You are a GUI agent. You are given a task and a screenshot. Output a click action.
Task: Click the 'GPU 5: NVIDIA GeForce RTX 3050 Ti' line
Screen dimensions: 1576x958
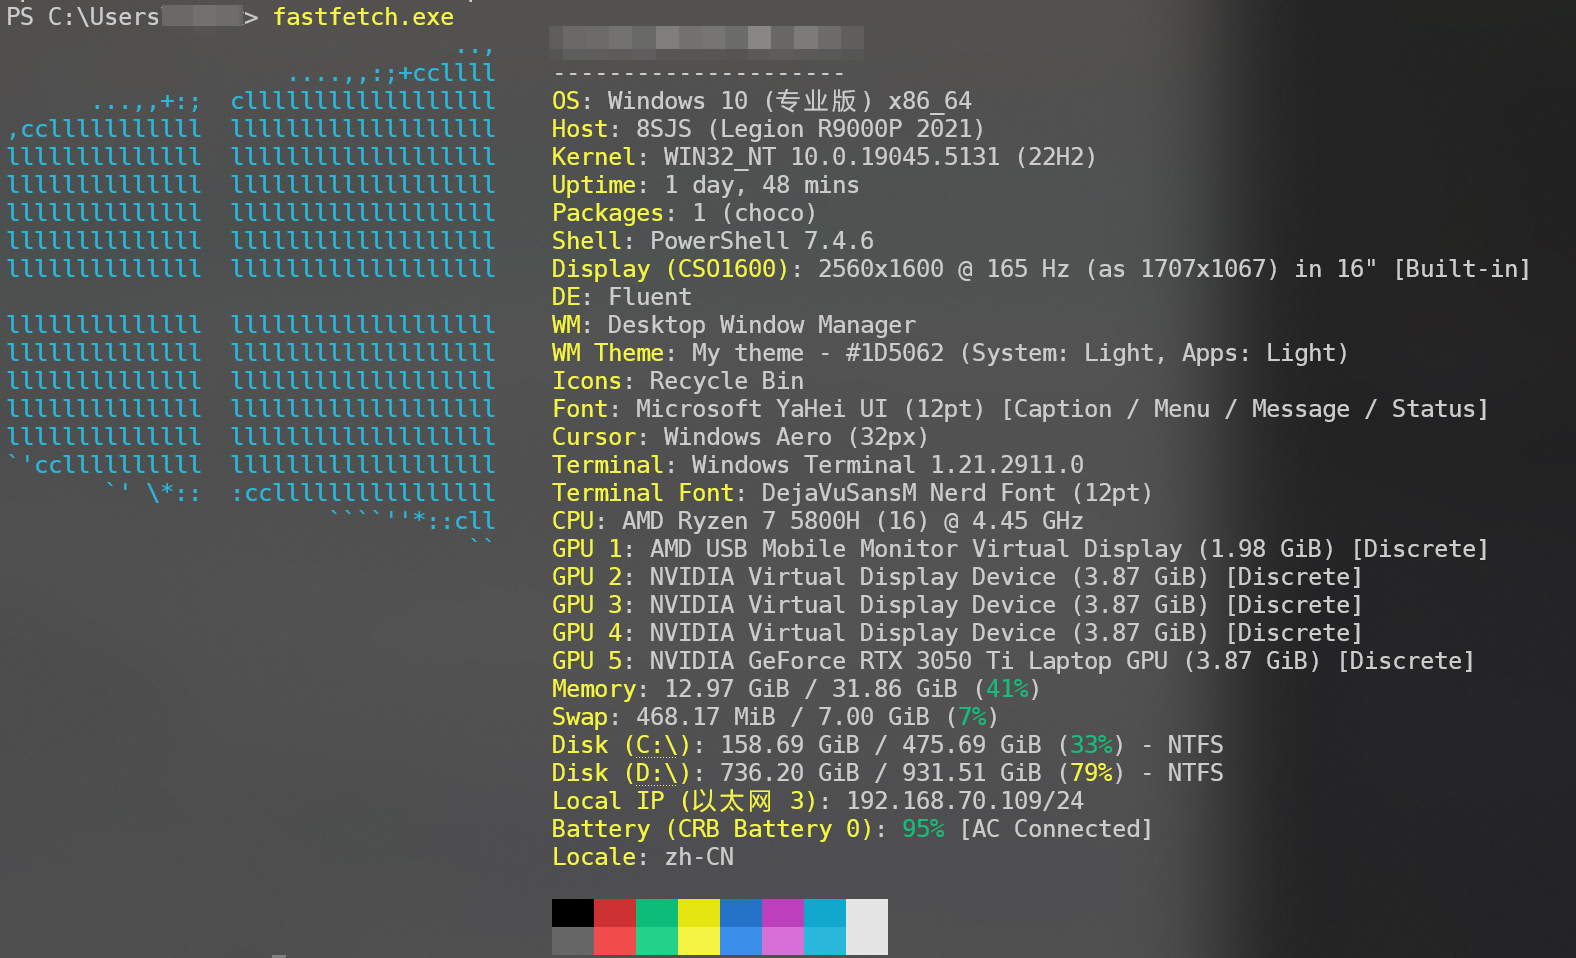coord(1013,661)
